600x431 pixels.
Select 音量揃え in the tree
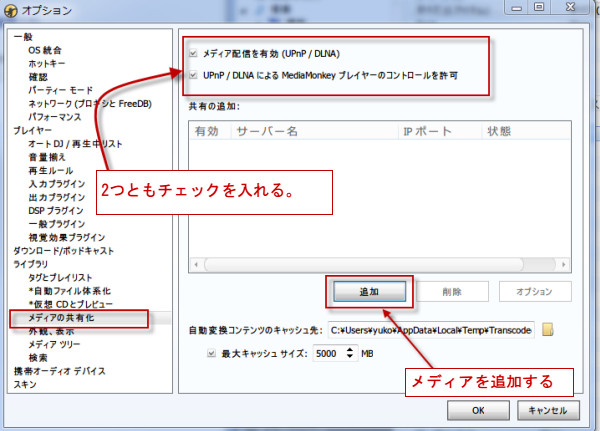tap(47, 157)
